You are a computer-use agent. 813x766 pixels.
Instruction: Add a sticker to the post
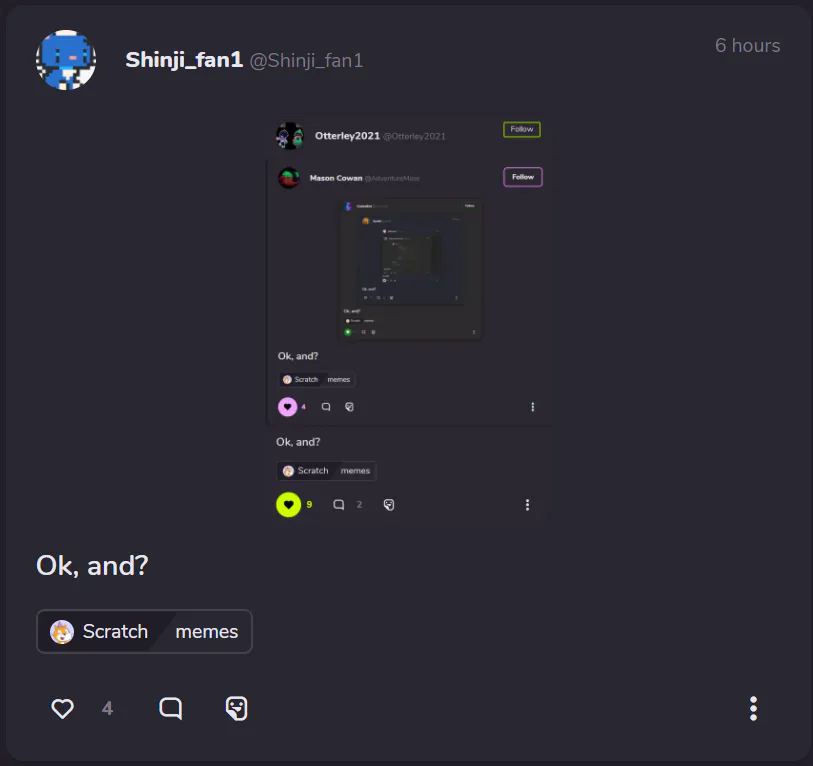click(236, 708)
